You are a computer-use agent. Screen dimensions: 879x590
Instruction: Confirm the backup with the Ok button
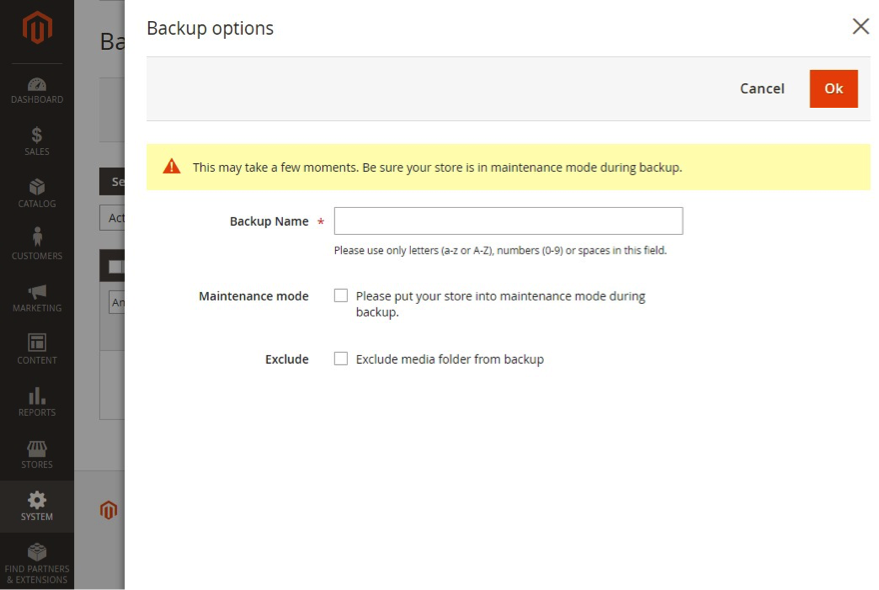[833, 88]
